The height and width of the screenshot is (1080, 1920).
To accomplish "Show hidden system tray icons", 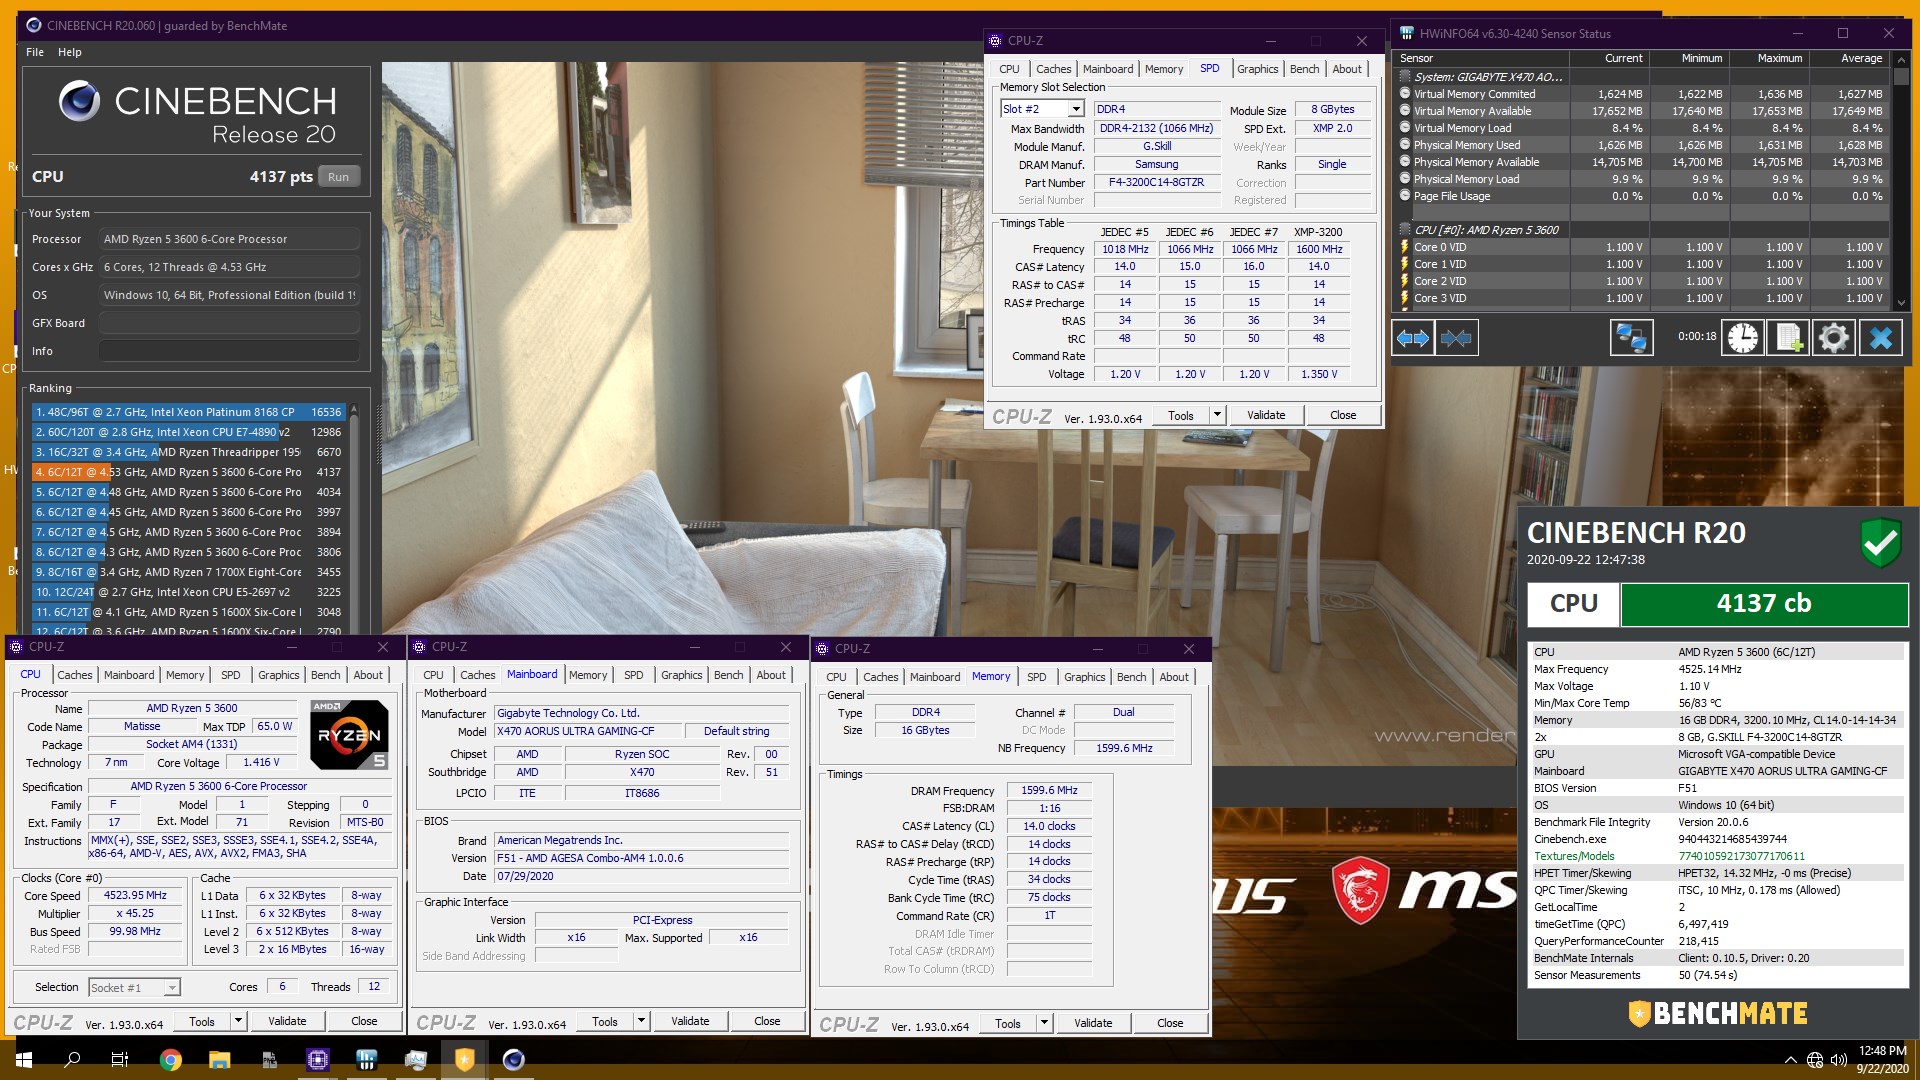I will point(1790,1060).
